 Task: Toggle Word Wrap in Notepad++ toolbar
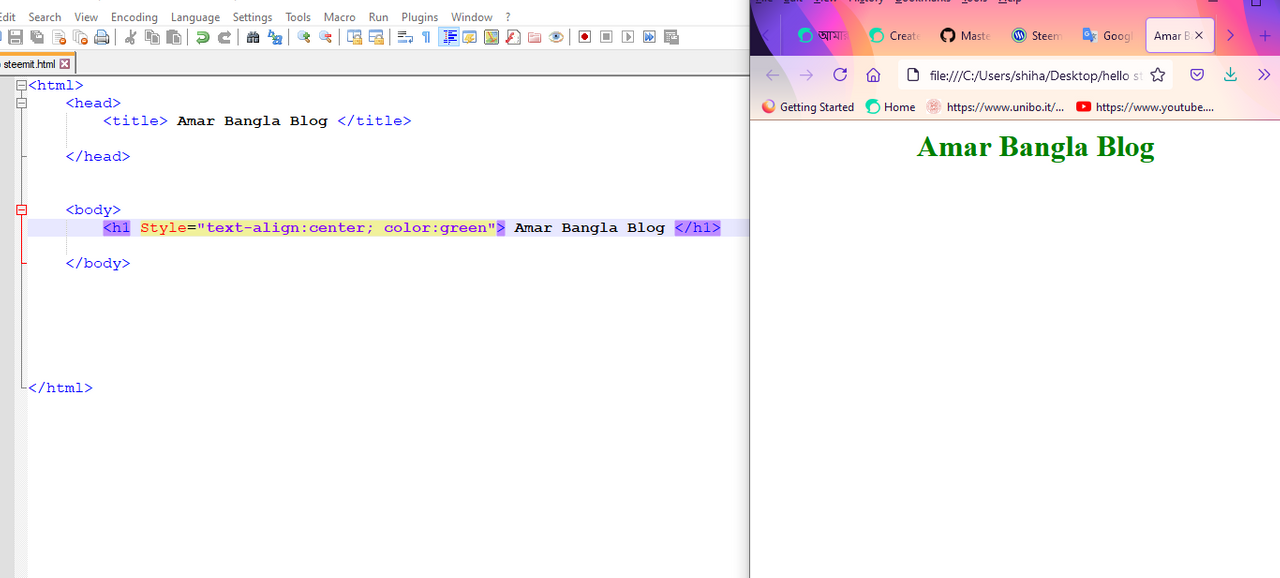click(405, 37)
